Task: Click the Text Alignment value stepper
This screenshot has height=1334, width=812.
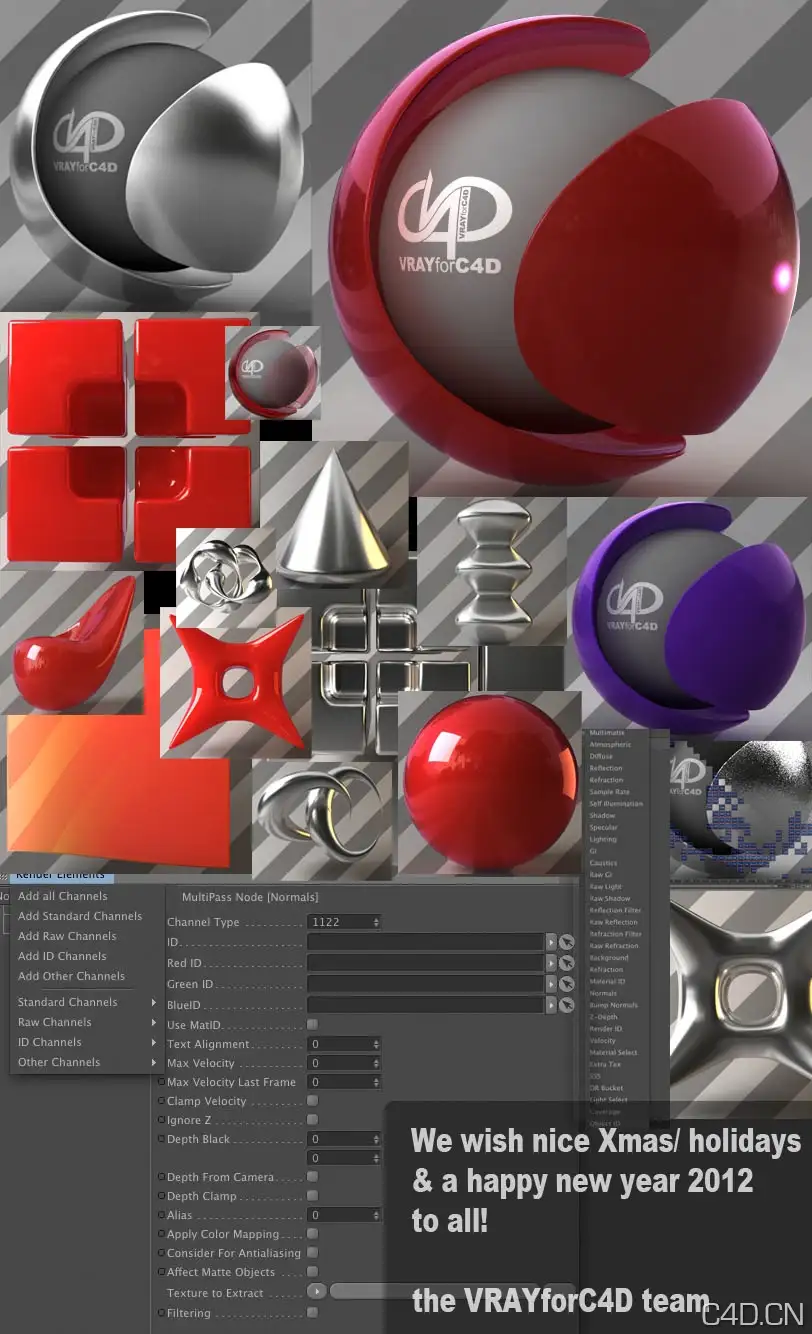Action: click(376, 1044)
